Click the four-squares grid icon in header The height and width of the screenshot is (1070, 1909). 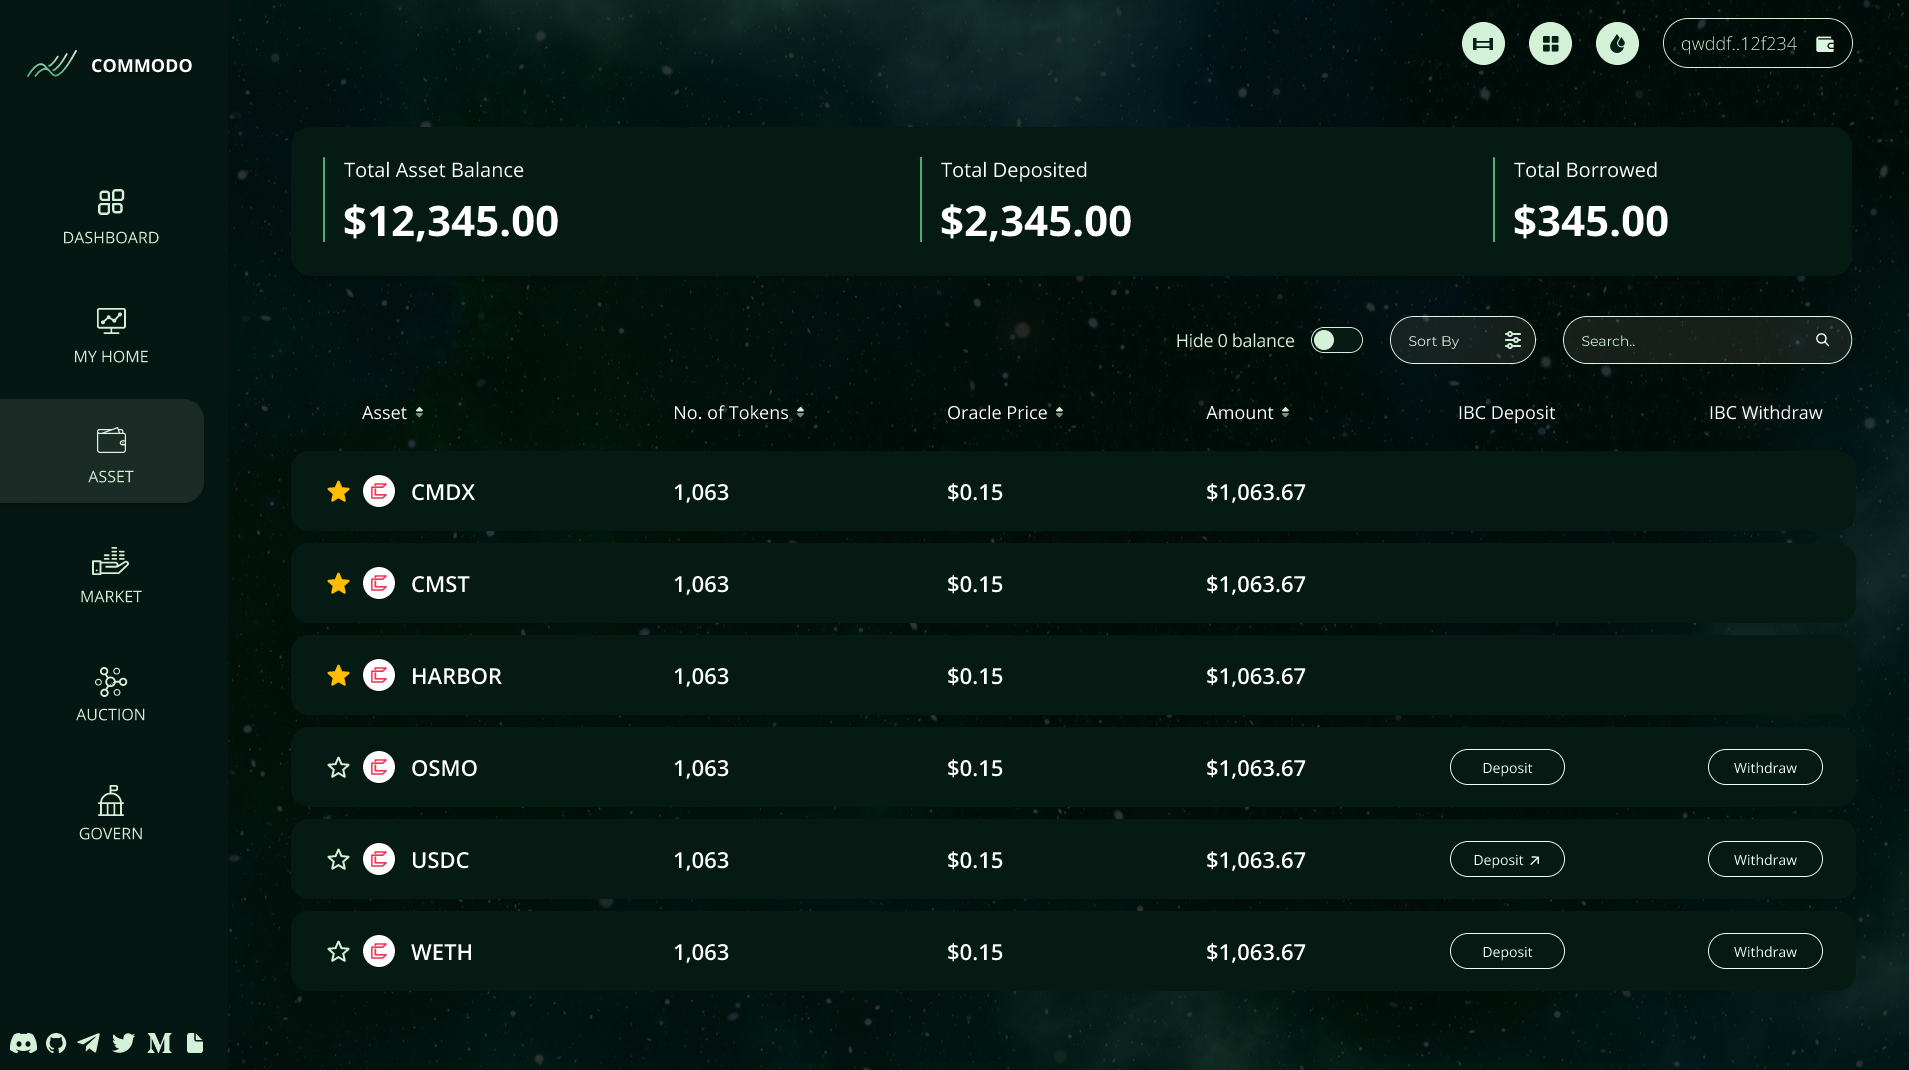[x=1549, y=44]
